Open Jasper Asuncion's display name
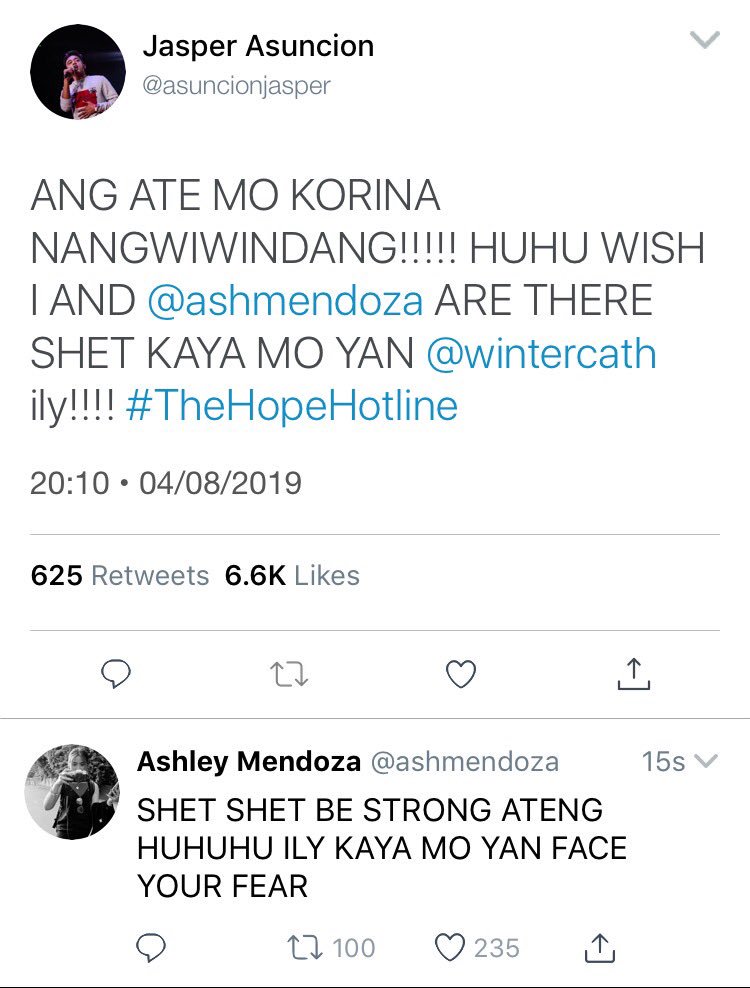 click(x=258, y=46)
